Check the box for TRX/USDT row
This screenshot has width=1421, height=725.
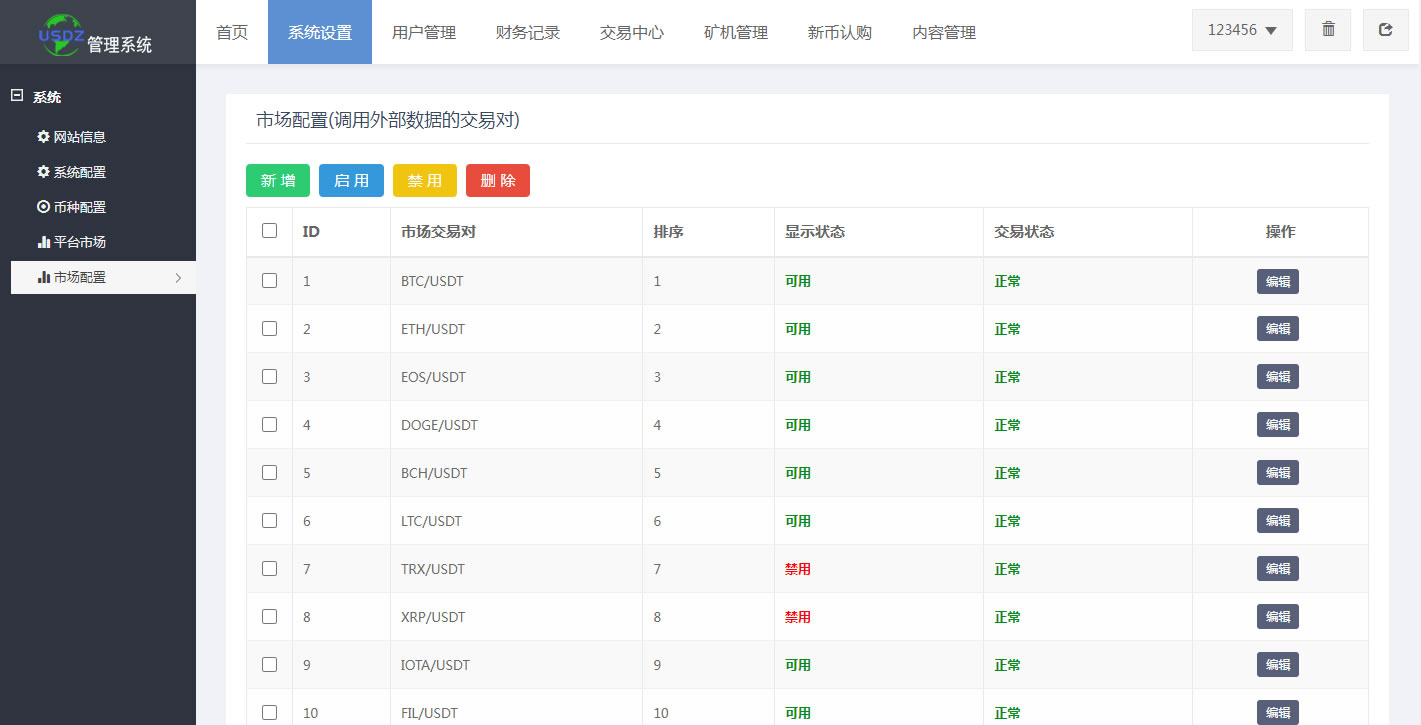click(269, 569)
